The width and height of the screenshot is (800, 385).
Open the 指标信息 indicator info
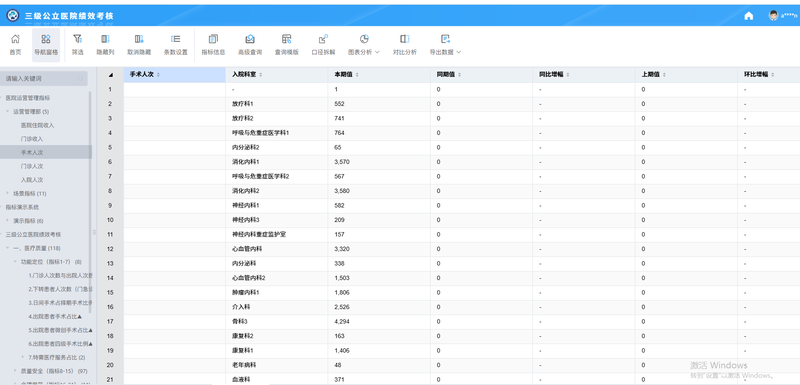pos(213,45)
